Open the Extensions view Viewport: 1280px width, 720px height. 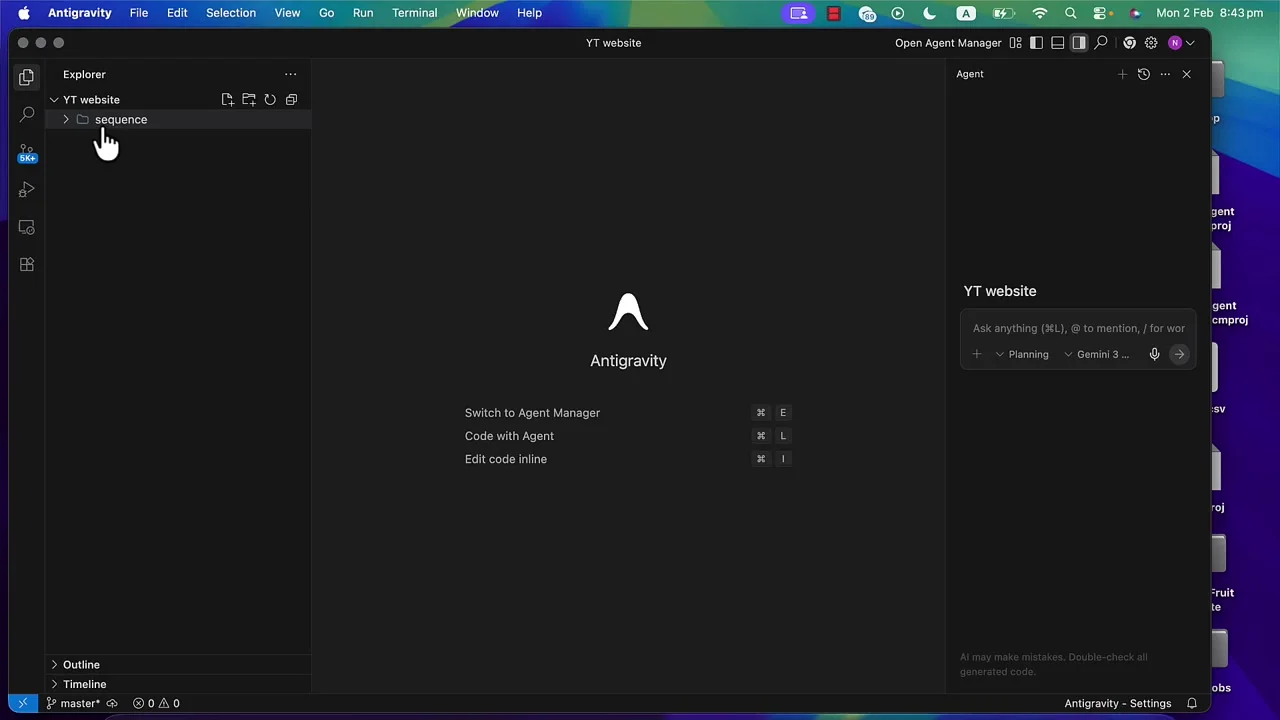click(27, 264)
